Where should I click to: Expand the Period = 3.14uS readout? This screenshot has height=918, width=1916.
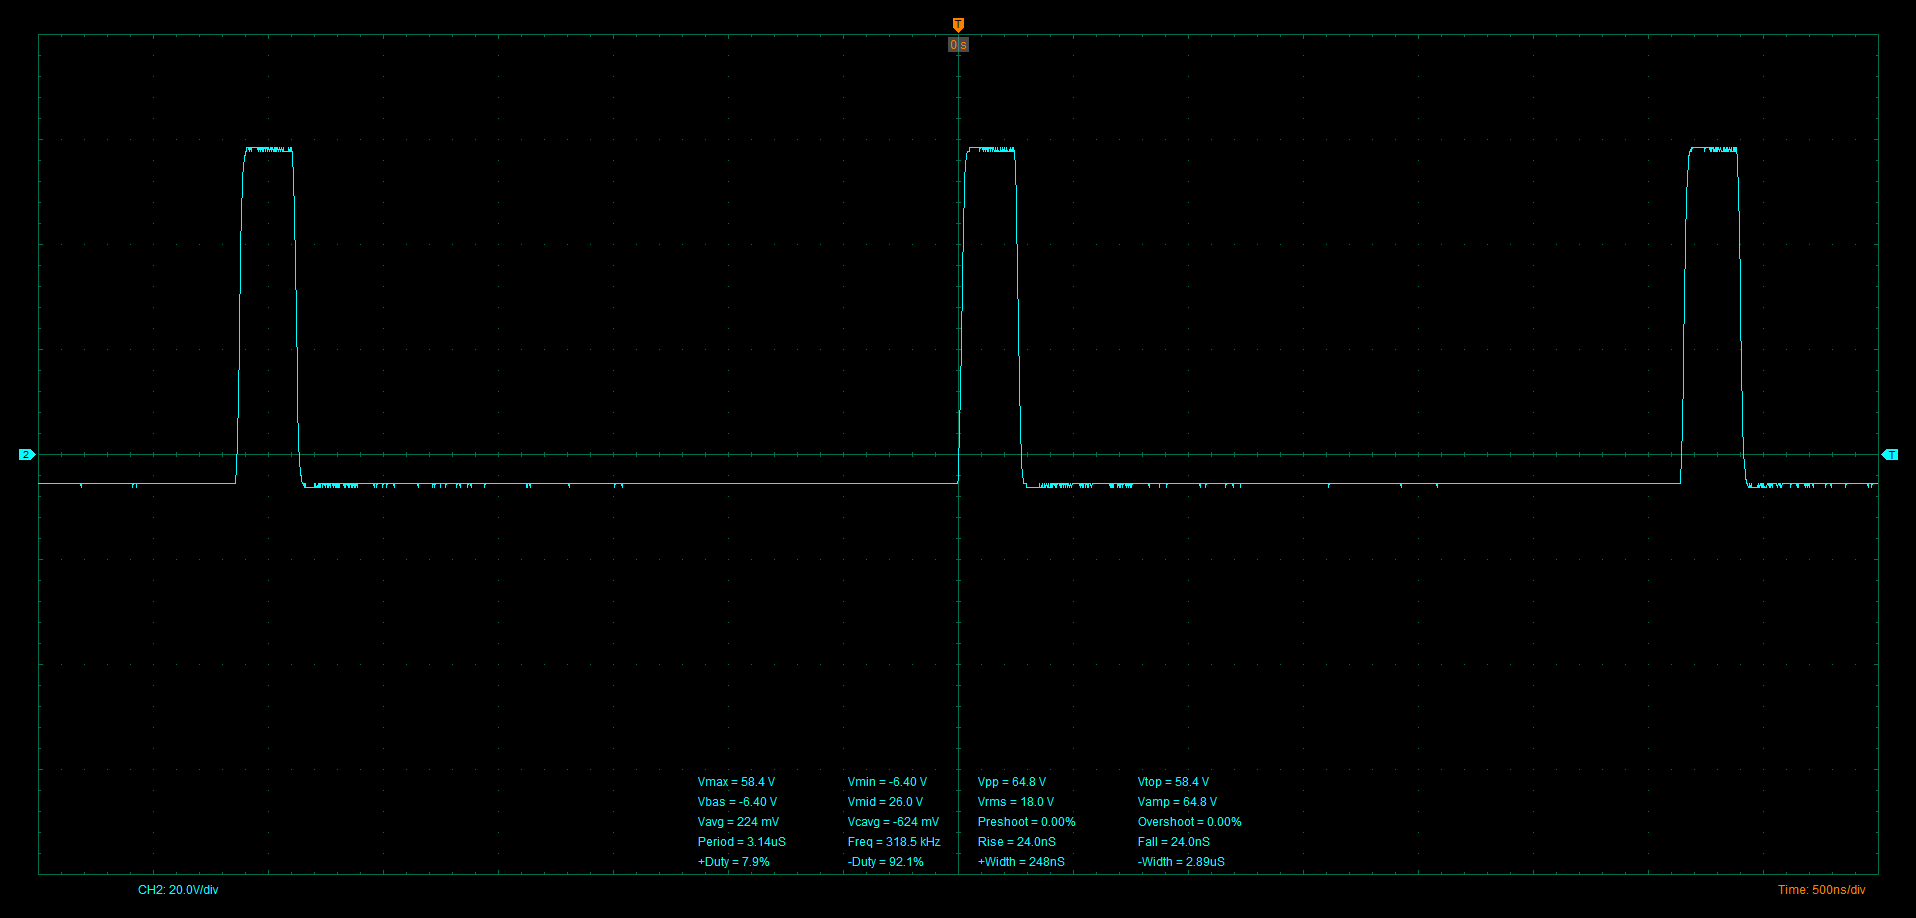pos(741,841)
